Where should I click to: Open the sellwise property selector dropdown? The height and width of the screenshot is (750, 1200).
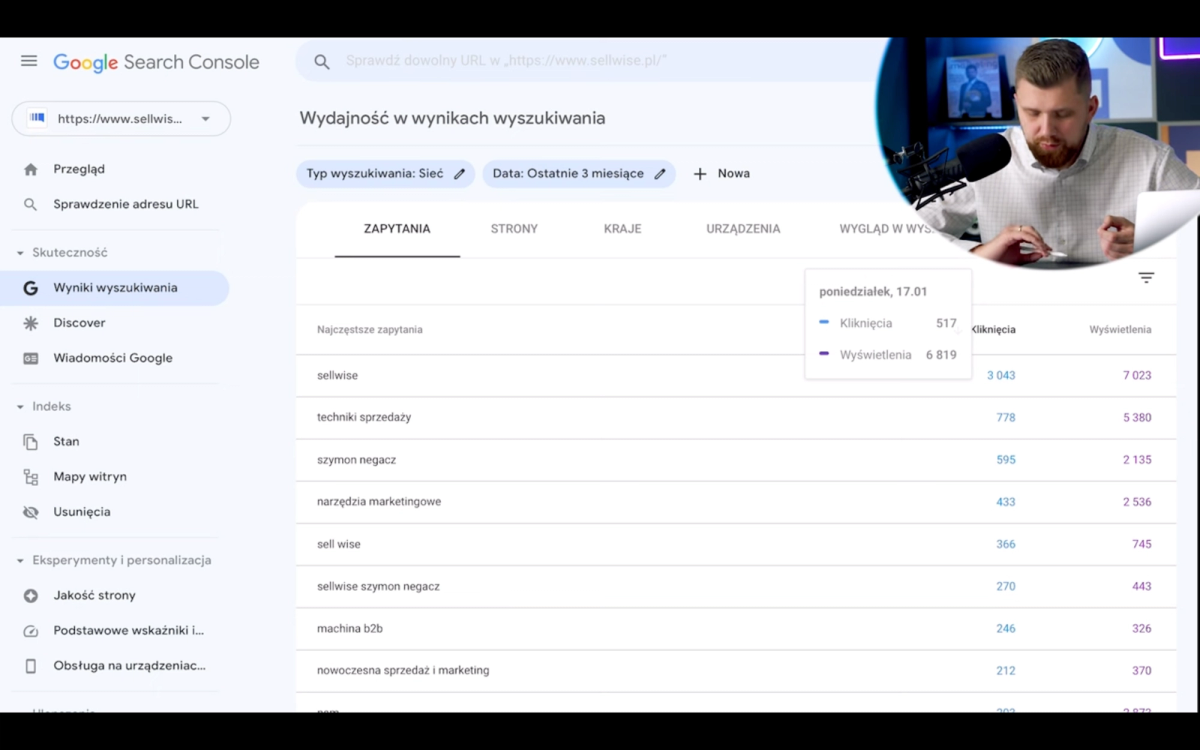coord(121,118)
